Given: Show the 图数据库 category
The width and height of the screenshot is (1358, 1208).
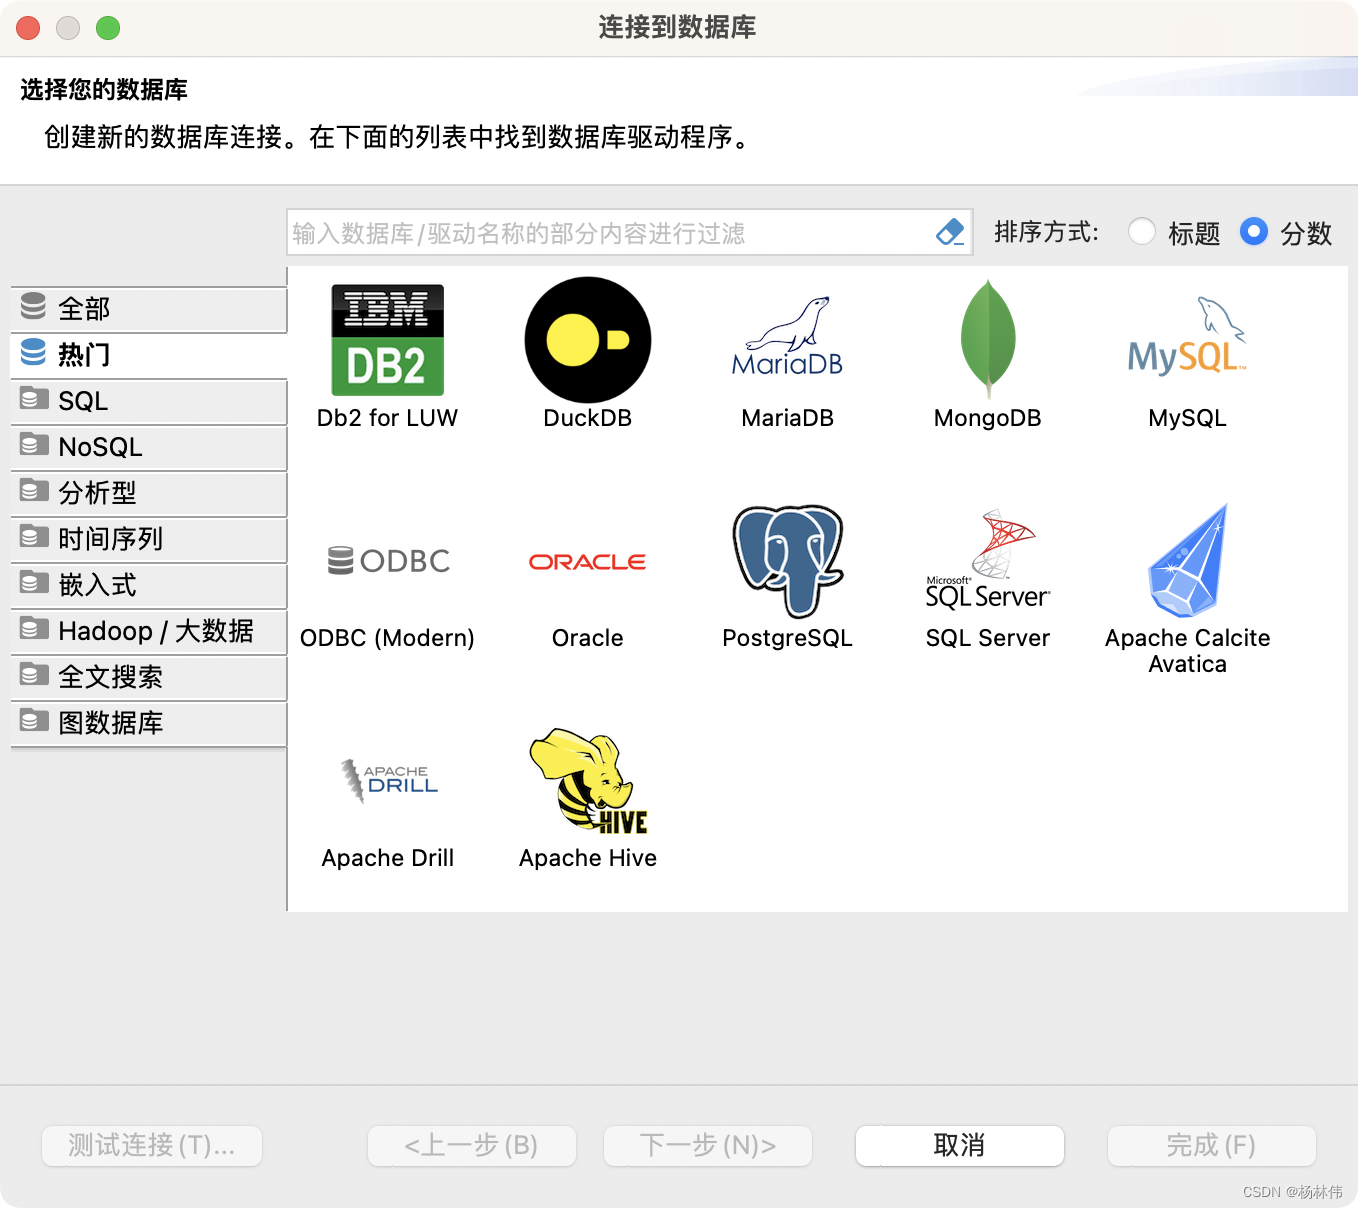Looking at the screenshot, I should click(x=148, y=723).
